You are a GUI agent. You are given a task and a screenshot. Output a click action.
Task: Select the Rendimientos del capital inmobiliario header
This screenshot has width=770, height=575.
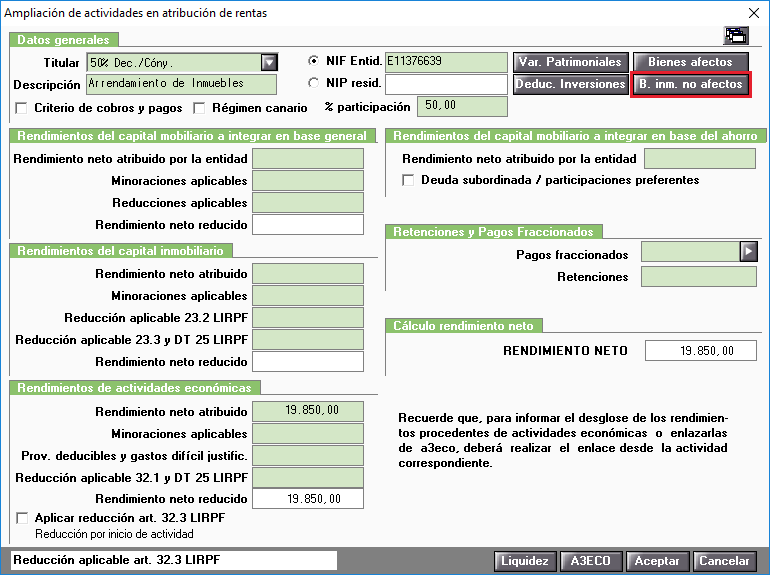tap(121, 251)
